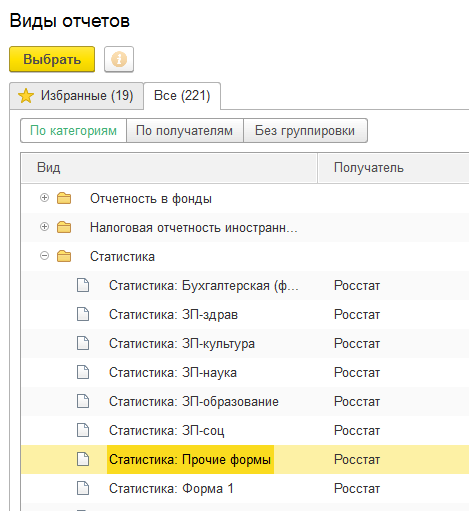Viewport: 469px width, 511px height.
Task: Click the Вид column header
Action: click(169, 168)
